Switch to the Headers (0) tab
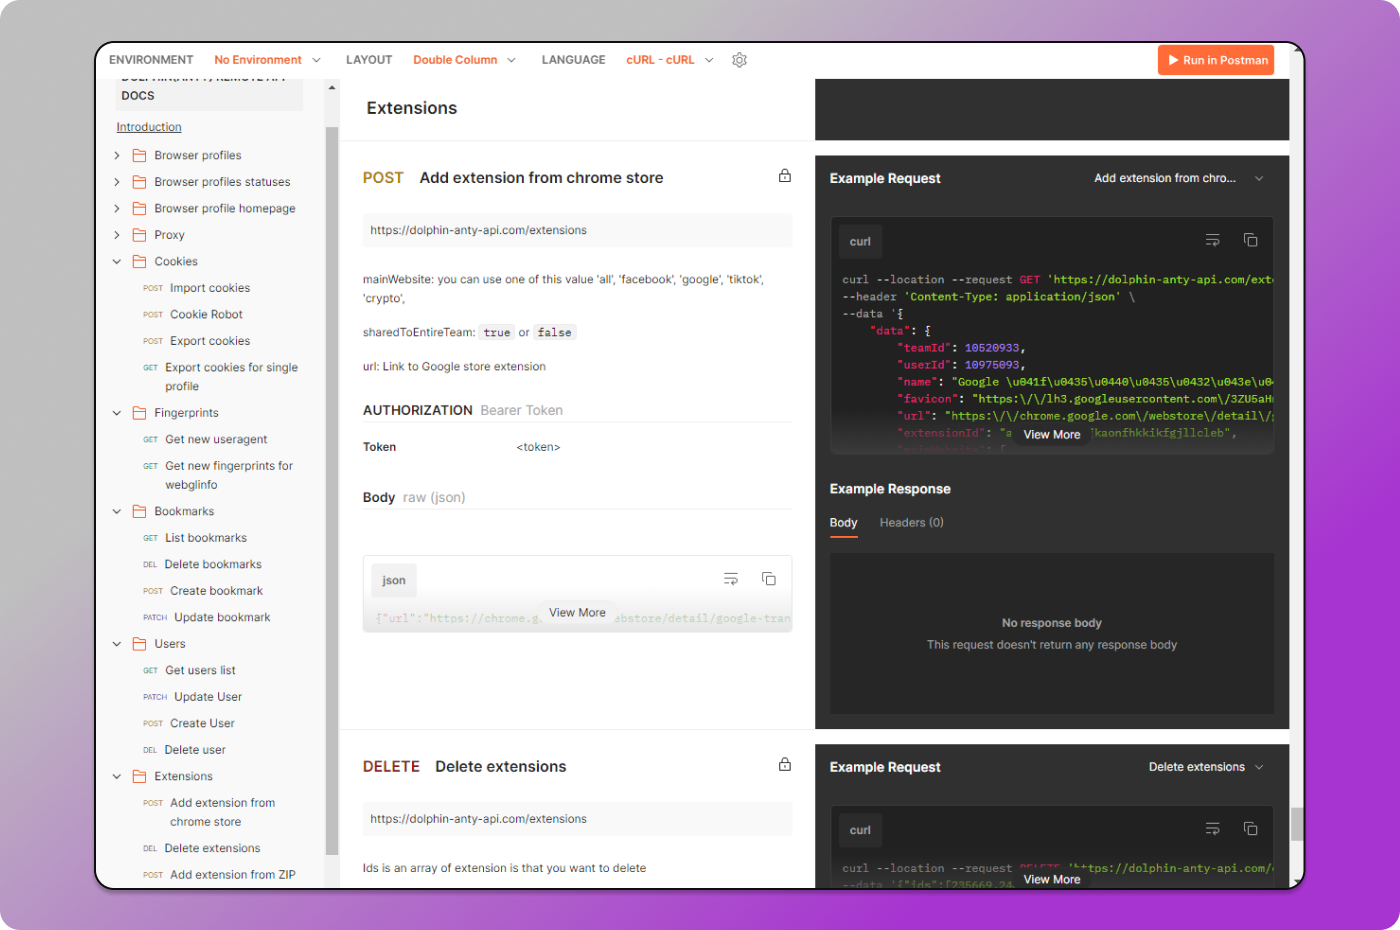This screenshot has width=1400, height=930. coord(911,522)
